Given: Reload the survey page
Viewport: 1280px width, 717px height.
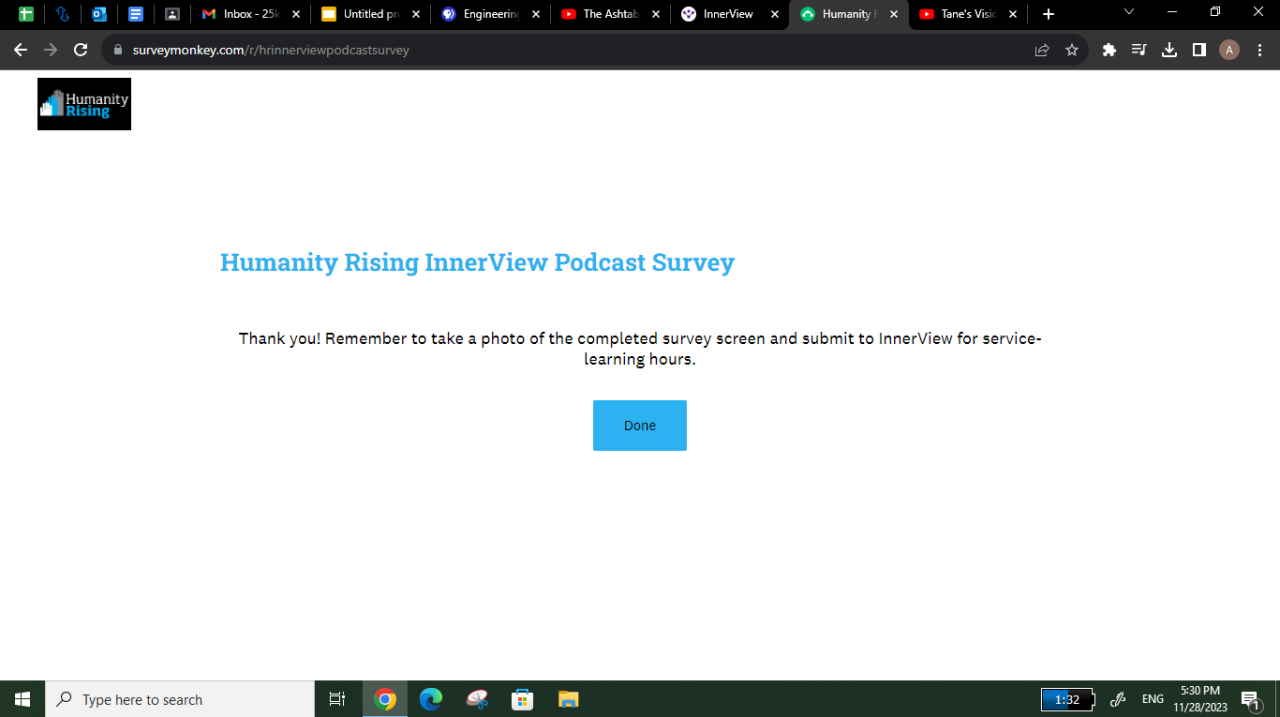Looking at the screenshot, I should click(81, 50).
